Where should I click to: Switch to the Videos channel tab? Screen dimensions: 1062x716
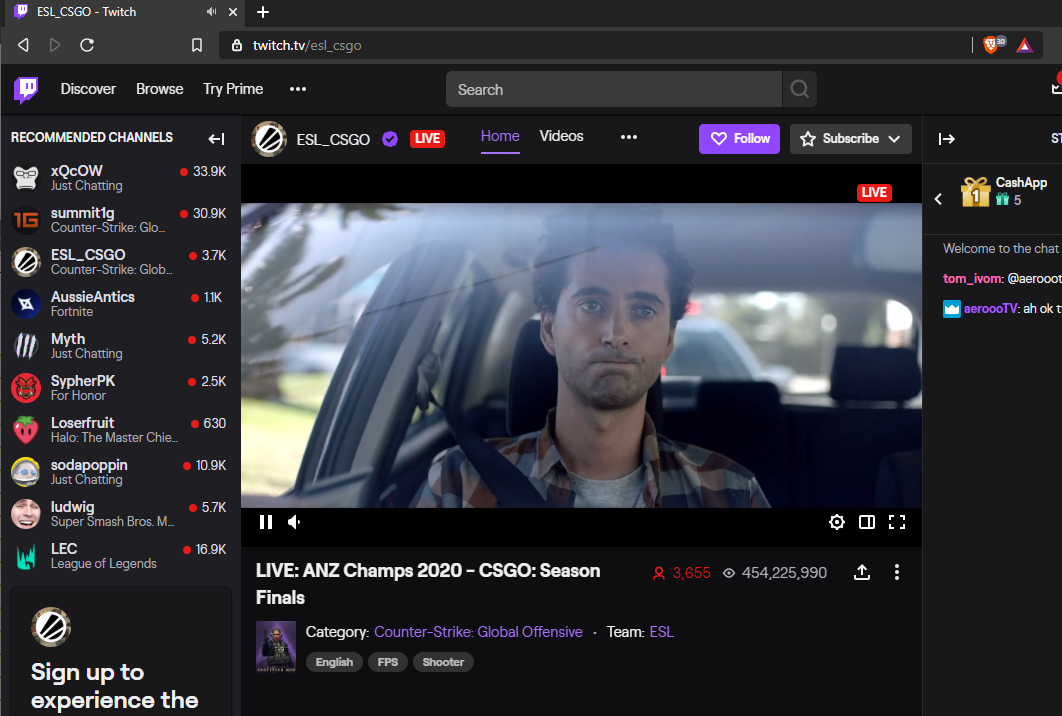point(561,136)
